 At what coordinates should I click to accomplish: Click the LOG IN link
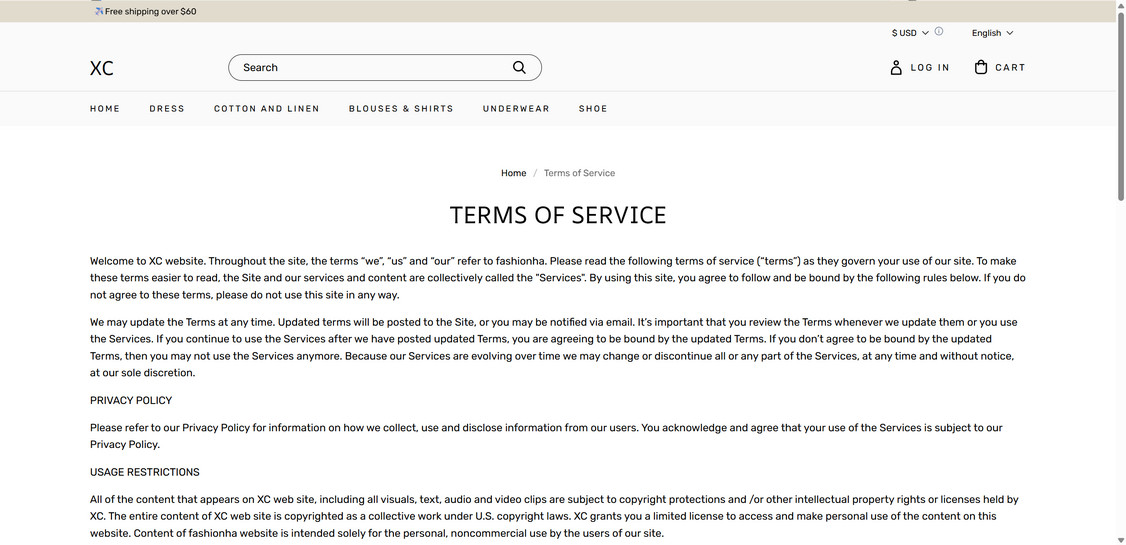(930, 67)
